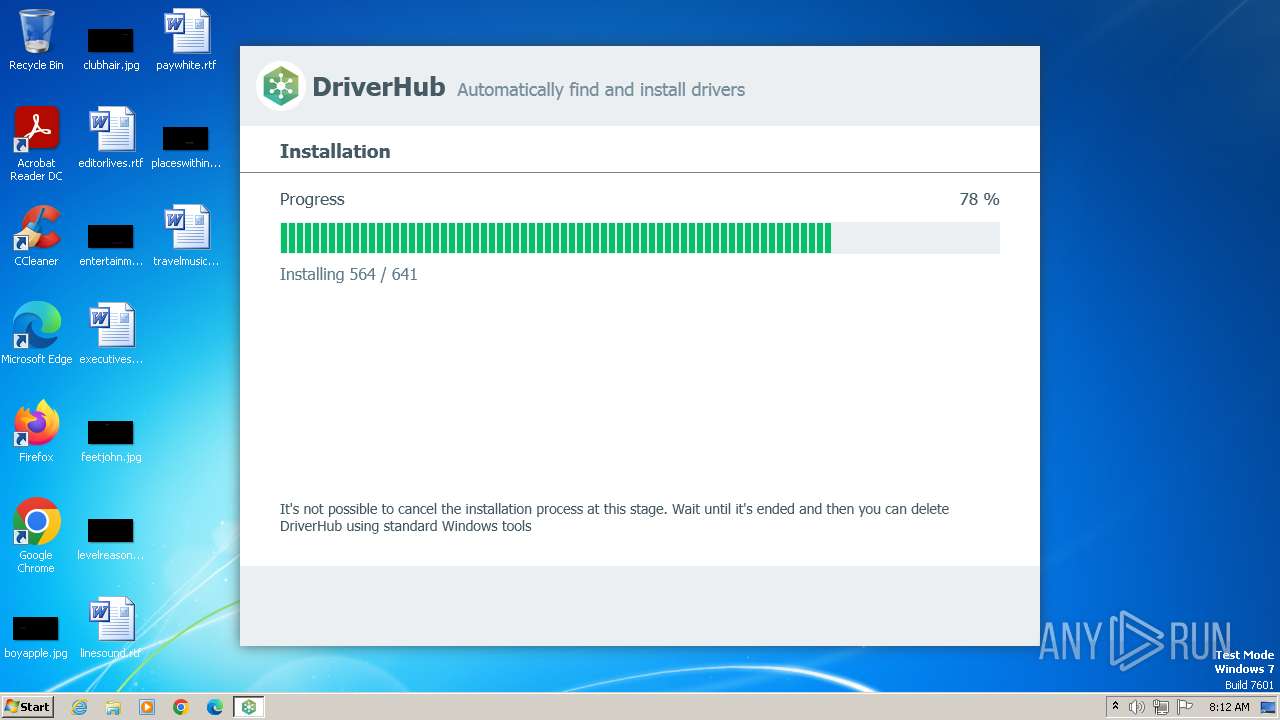
Task: Open Windows Explorer from the taskbar
Action: click(x=113, y=707)
